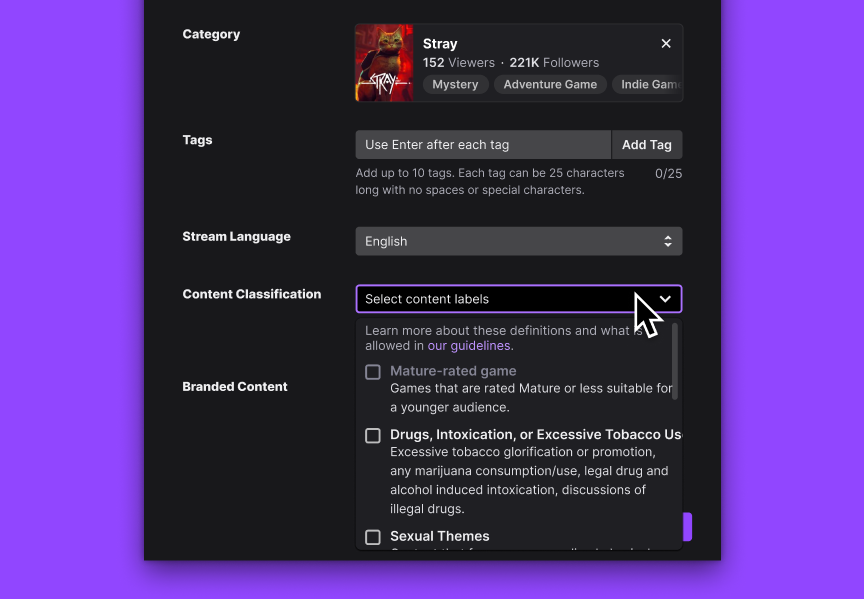Click the Stray game title text

[x=440, y=44]
